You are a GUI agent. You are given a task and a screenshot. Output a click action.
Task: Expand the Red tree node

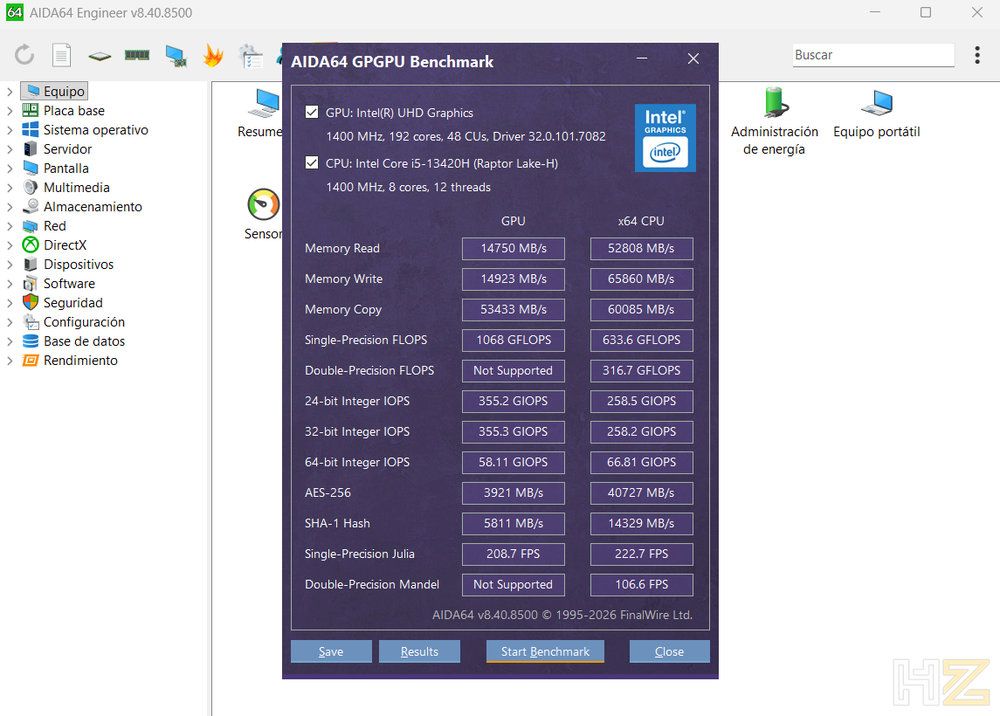(x=10, y=226)
